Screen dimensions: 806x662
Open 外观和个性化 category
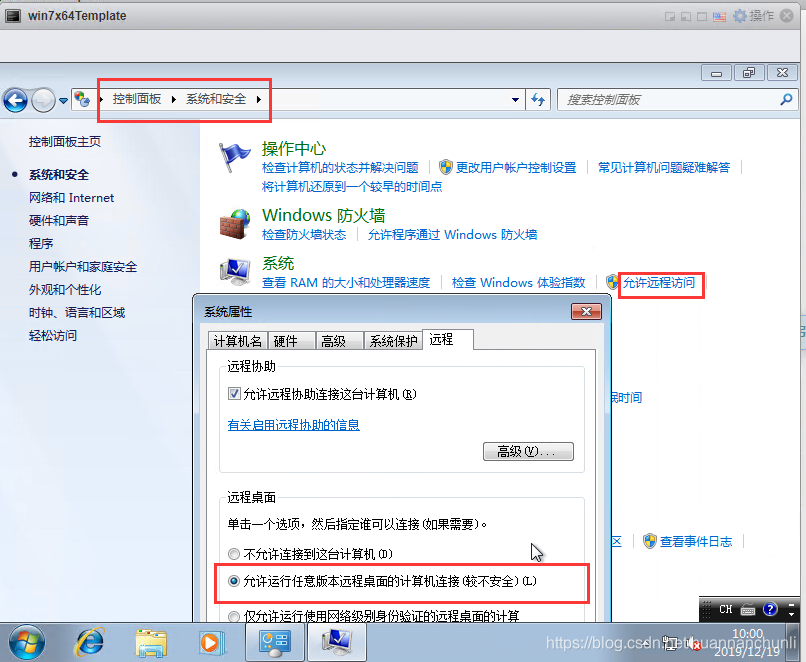65,290
